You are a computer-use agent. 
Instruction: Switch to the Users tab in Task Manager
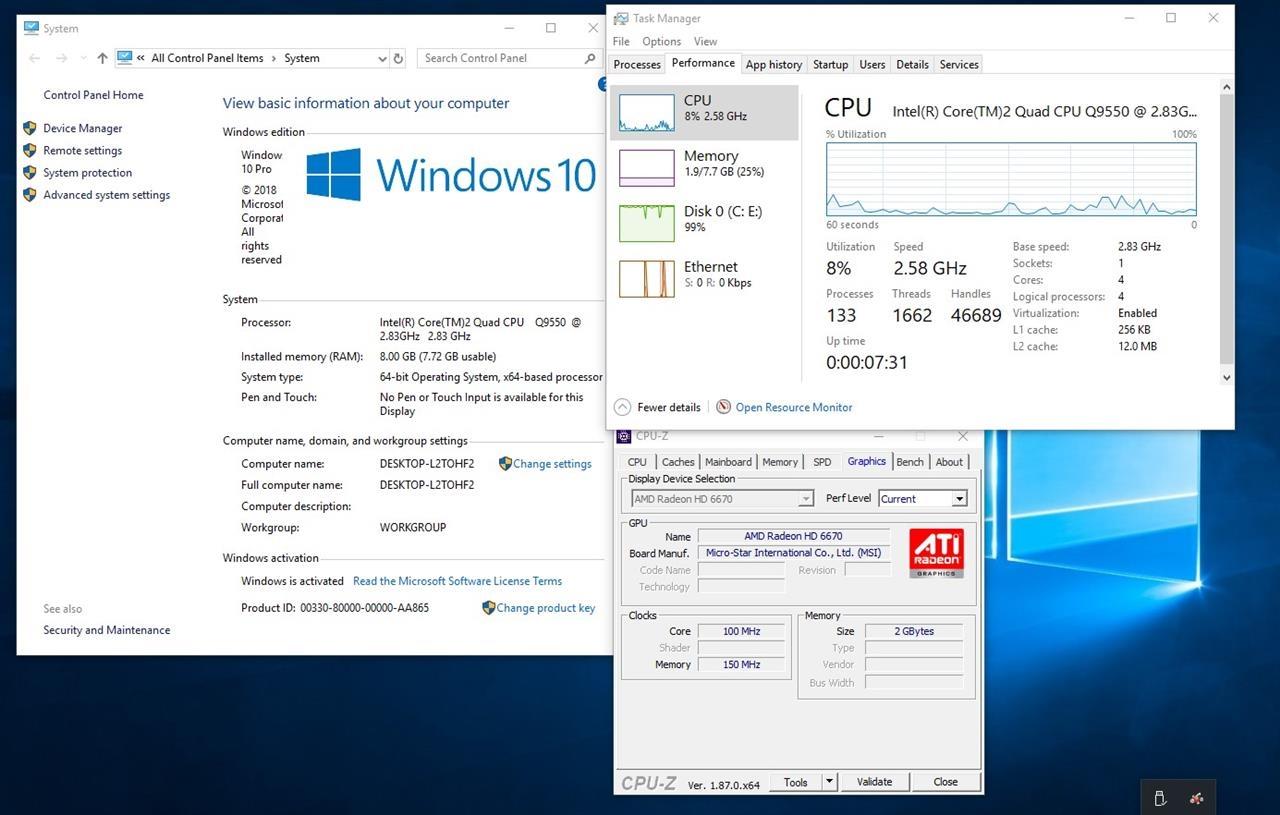click(872, 64)
